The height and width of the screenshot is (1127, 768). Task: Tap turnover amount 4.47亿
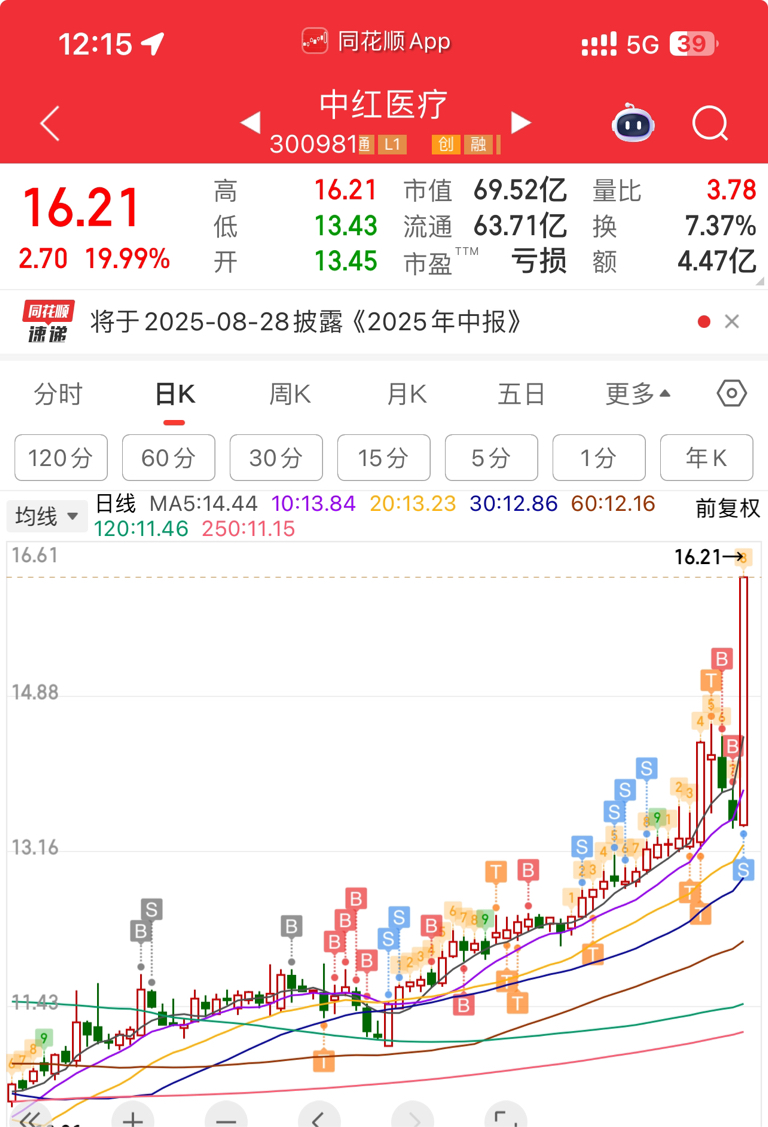tap(717, 261)
